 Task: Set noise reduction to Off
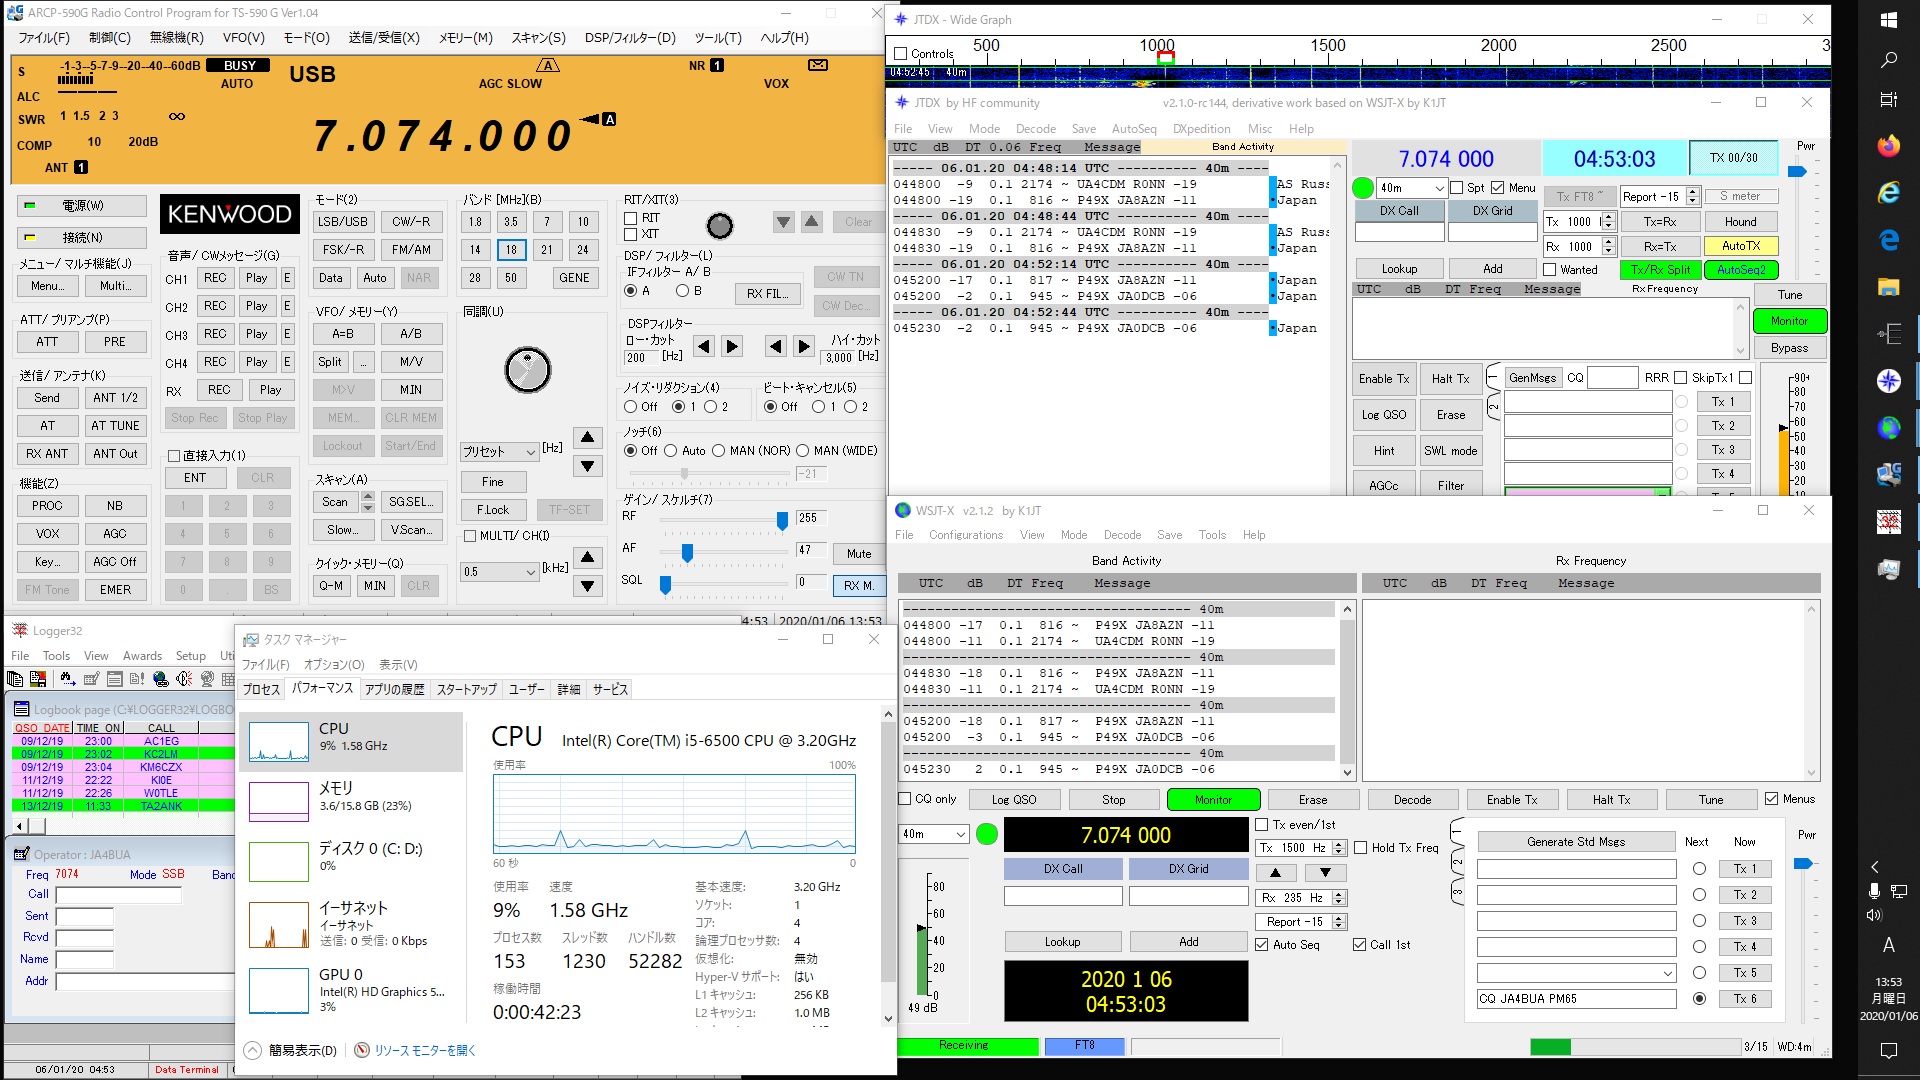(x=631, y=407)
